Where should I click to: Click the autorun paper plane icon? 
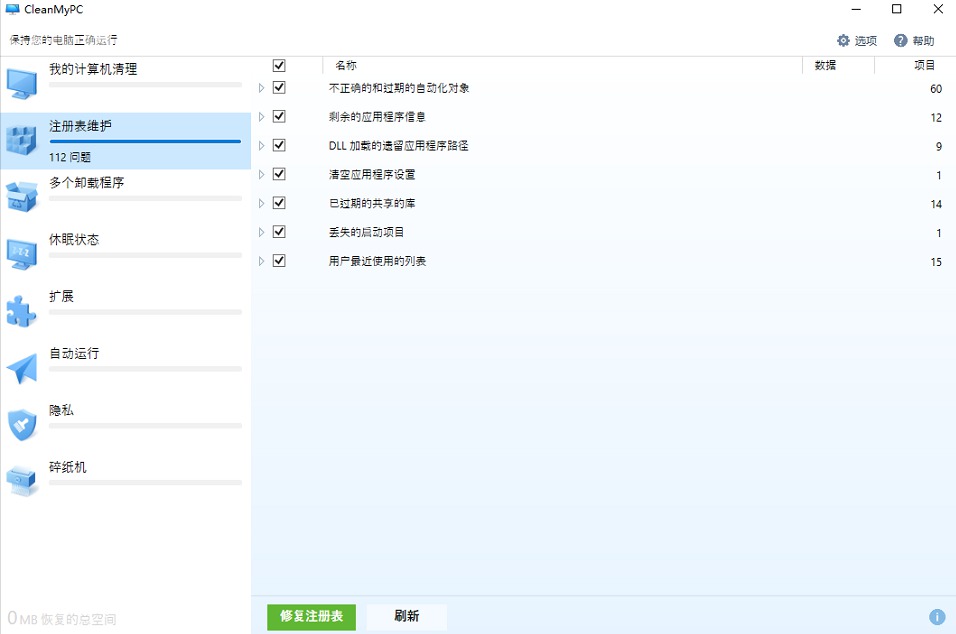coord(22,368)
